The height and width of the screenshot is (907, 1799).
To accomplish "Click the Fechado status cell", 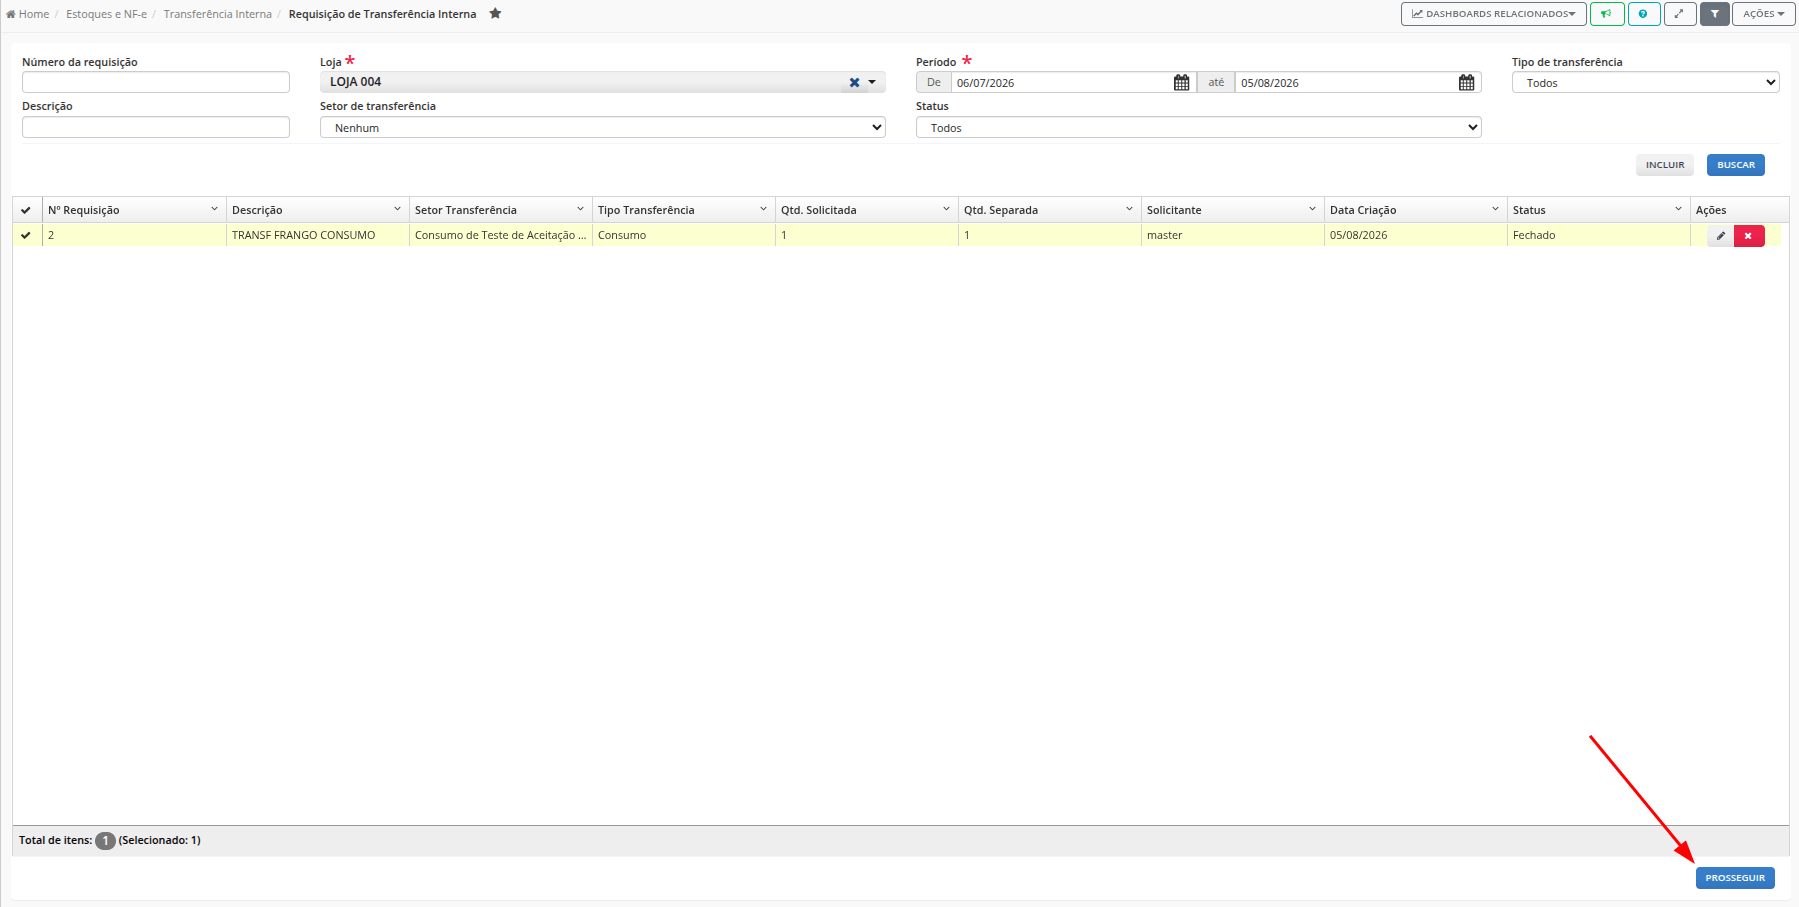I will point(1598,235).
